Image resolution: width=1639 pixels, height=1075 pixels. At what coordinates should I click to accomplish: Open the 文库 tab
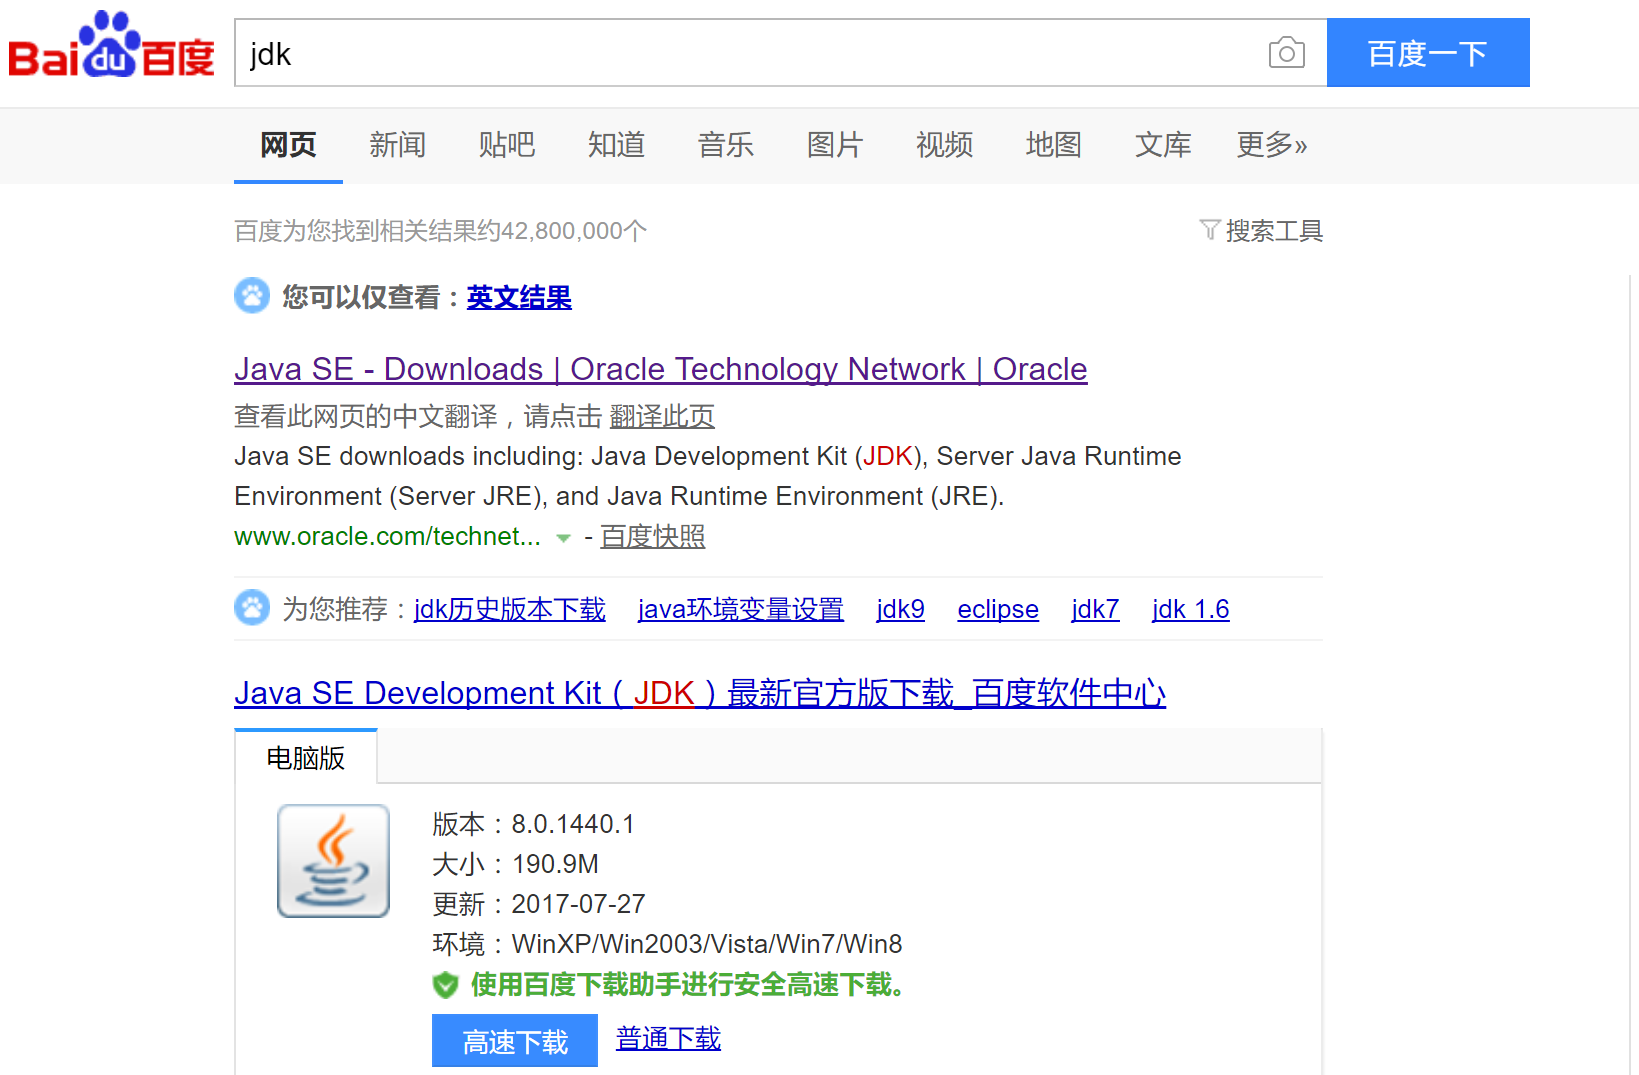point(1163,145)
